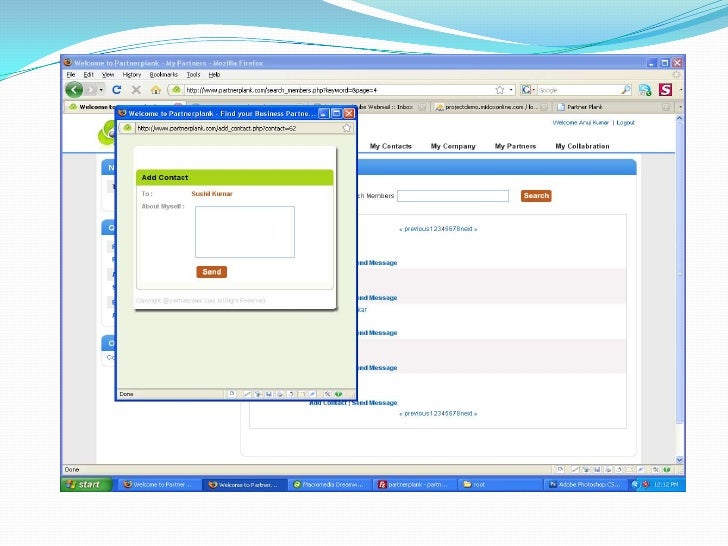Click the green site icon in the popup address bar
728x546 pixels.
pos(127,128)
